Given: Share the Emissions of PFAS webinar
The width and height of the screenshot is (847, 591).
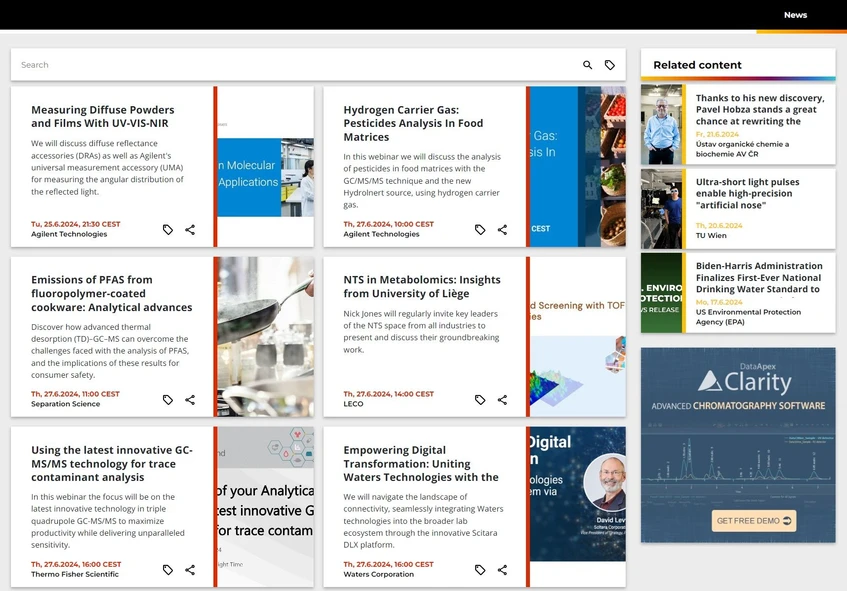Looking at the screenshot, I should 190,400.
